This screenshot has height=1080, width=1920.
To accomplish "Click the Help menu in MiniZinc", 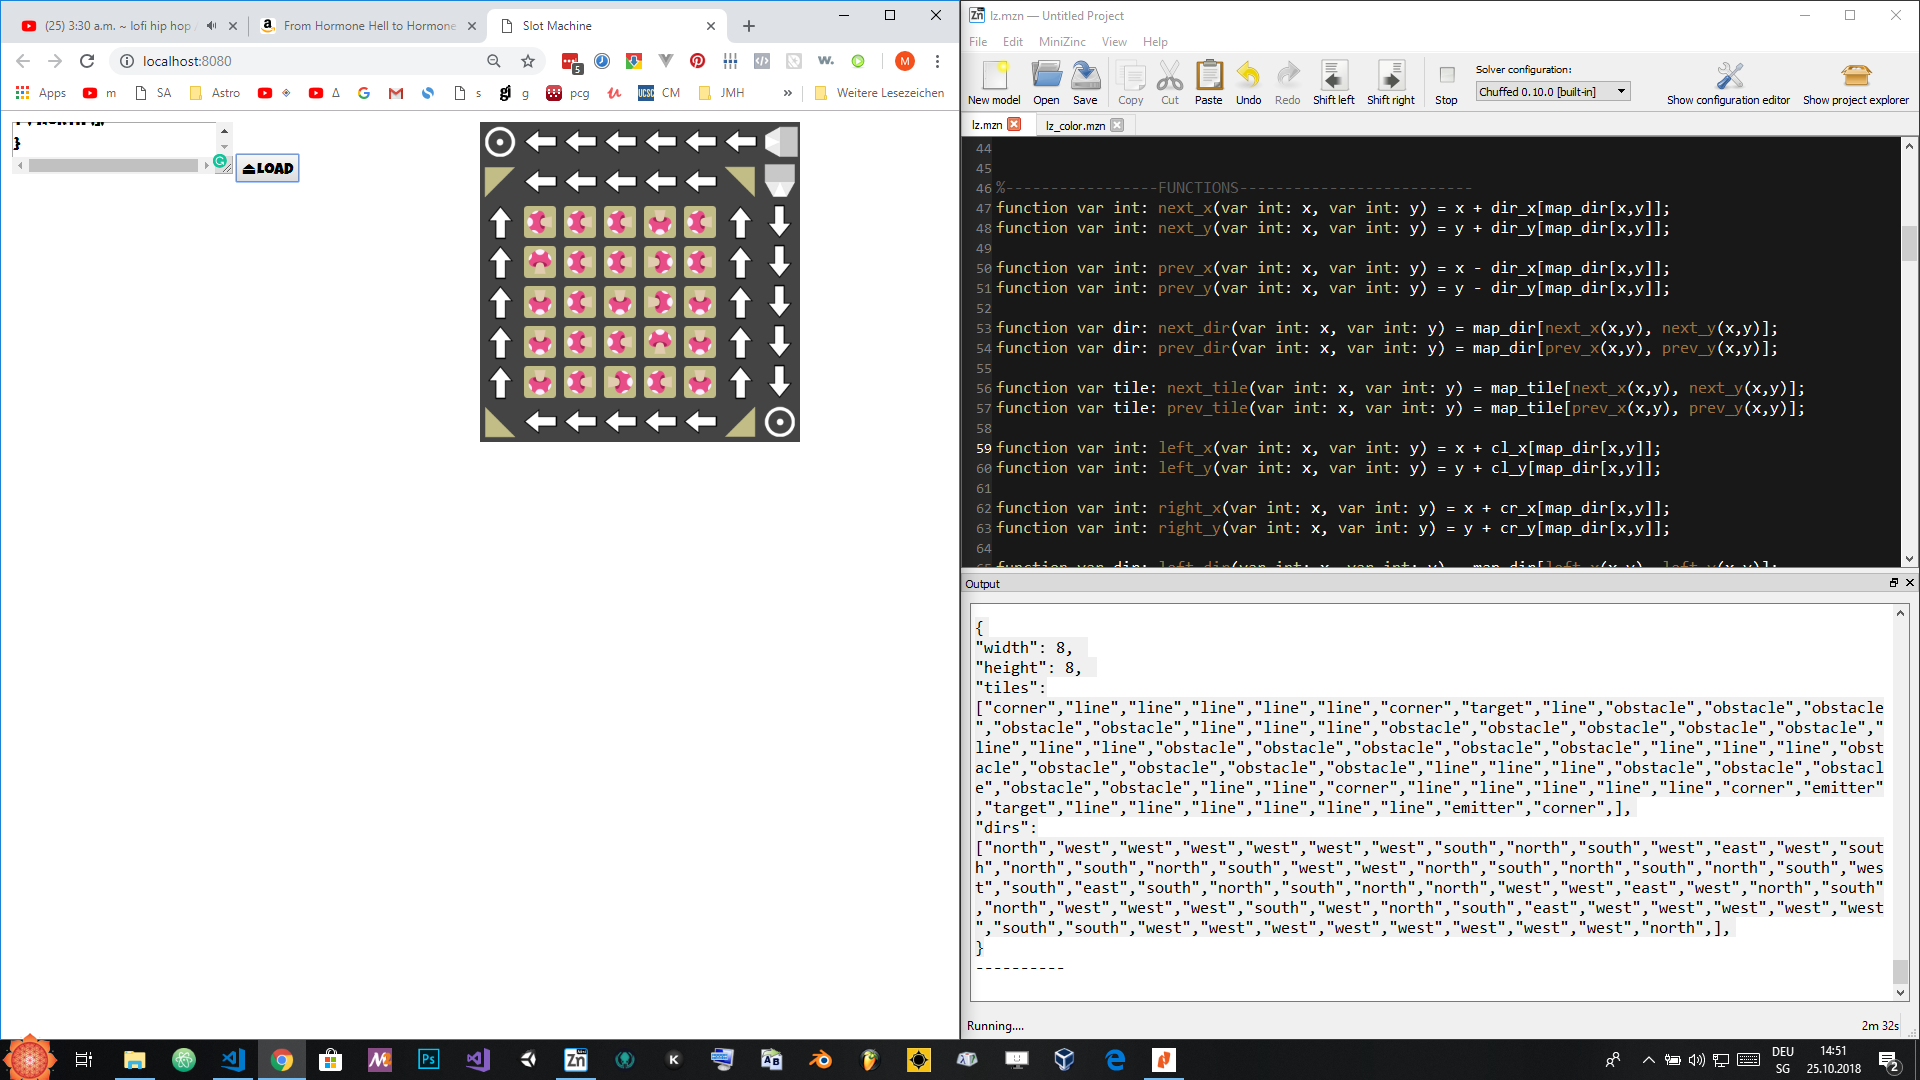I will point(1155,40).
